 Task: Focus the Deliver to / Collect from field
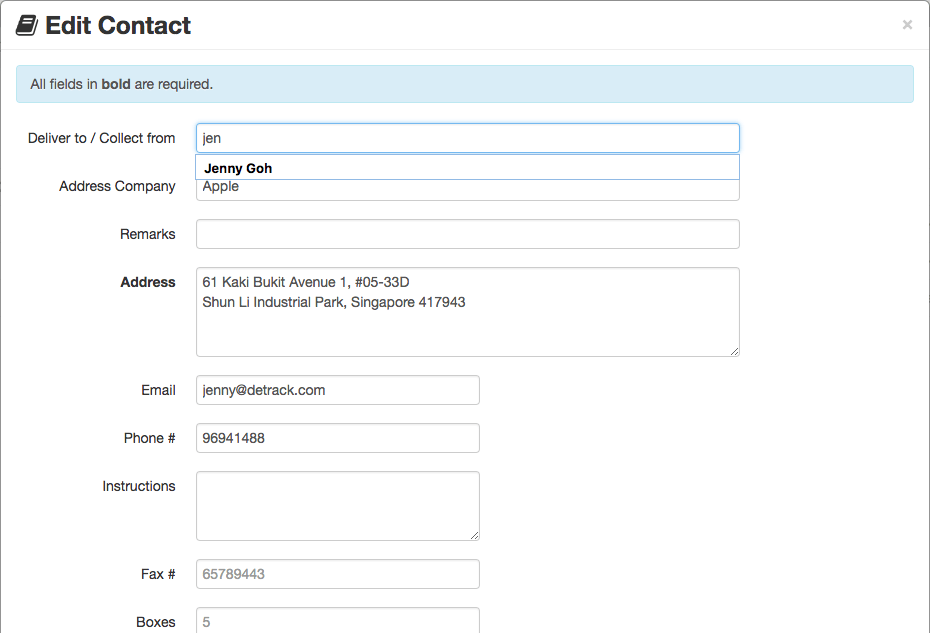point(467,138)
